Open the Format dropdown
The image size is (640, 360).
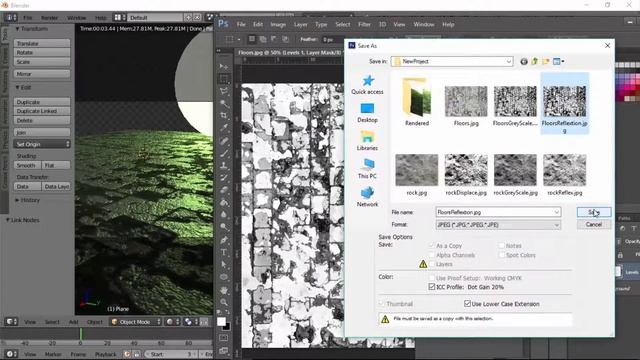498,225
